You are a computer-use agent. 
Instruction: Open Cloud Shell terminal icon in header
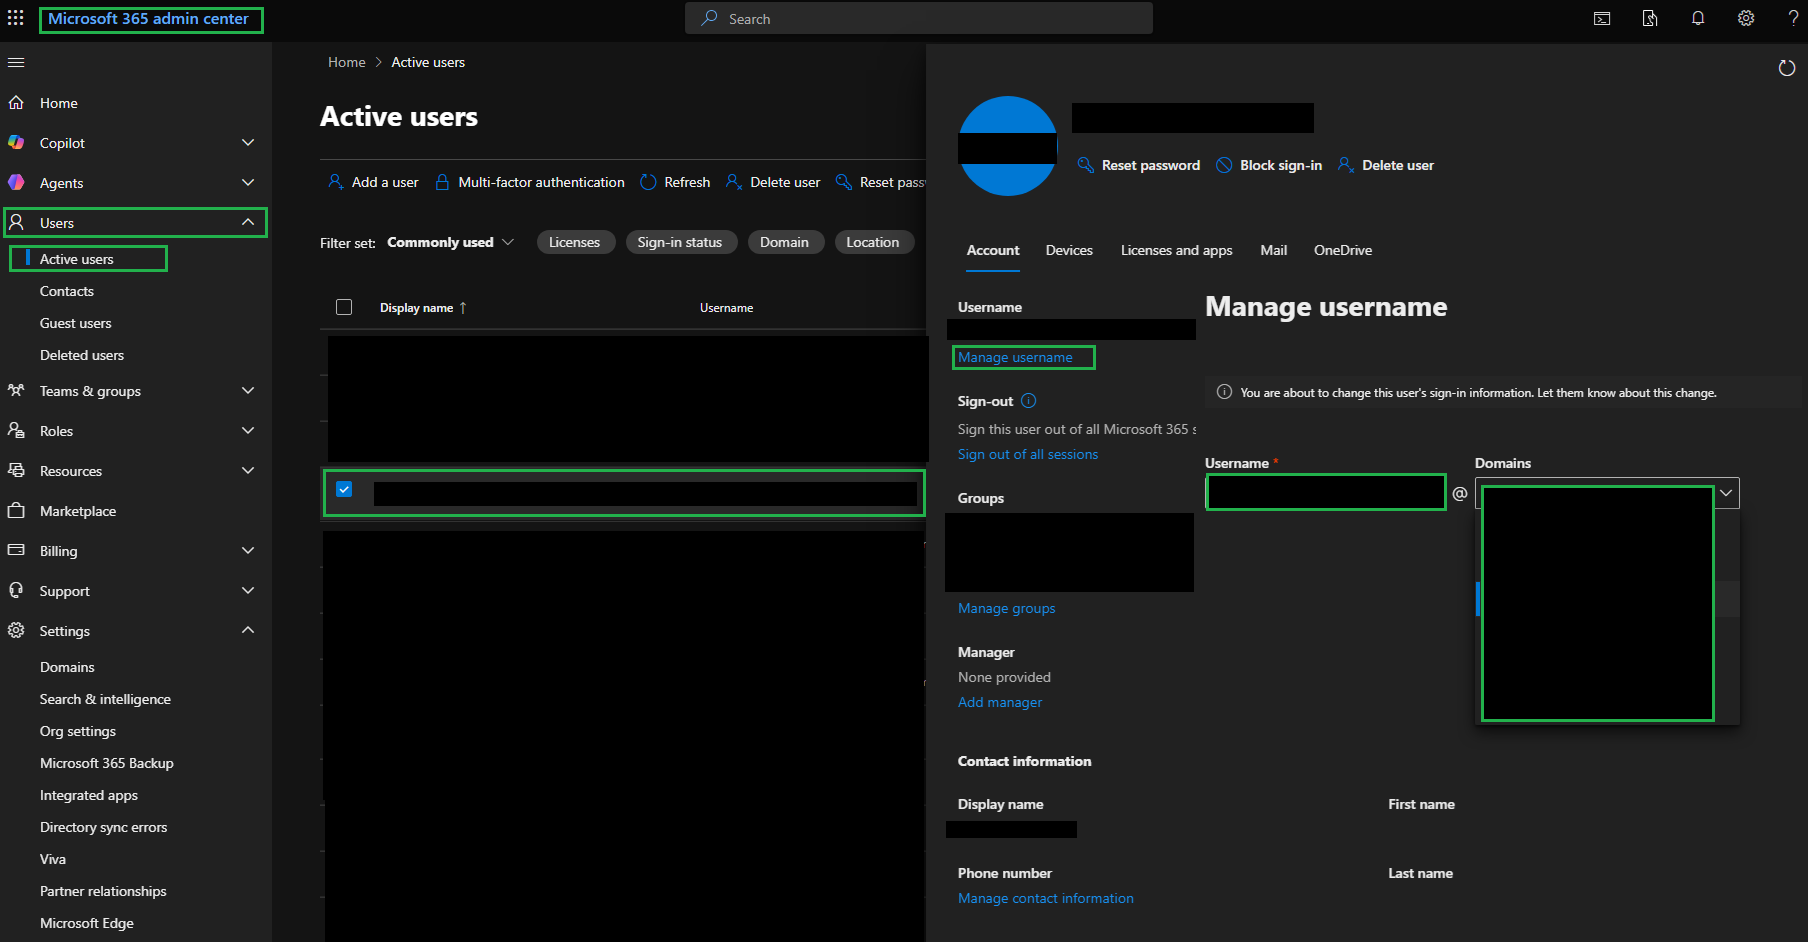[x=1602, y=18]
